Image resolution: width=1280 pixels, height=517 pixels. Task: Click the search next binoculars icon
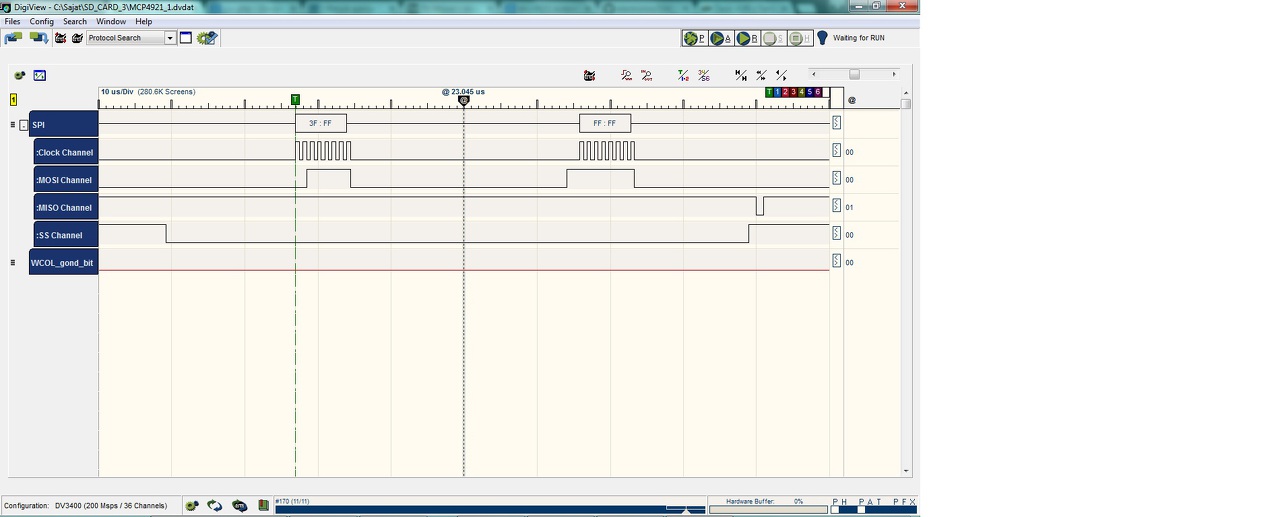pyautogui.click(x=76, y=38)
